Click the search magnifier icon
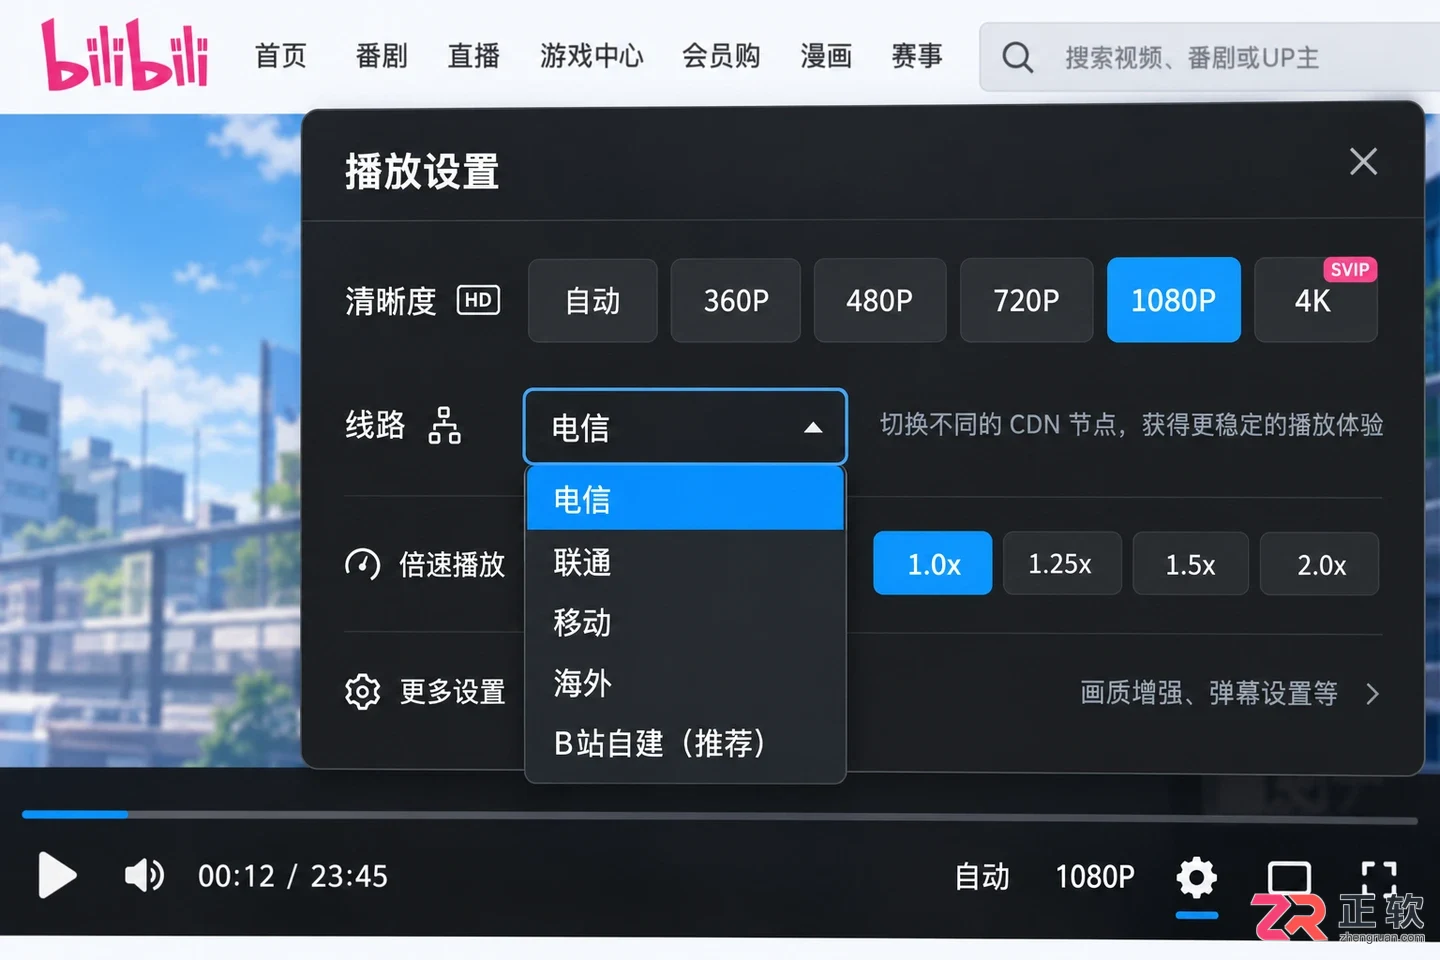Image resolution: width=1440 pixels, height=960 pixels. (x=1017, y=57)
